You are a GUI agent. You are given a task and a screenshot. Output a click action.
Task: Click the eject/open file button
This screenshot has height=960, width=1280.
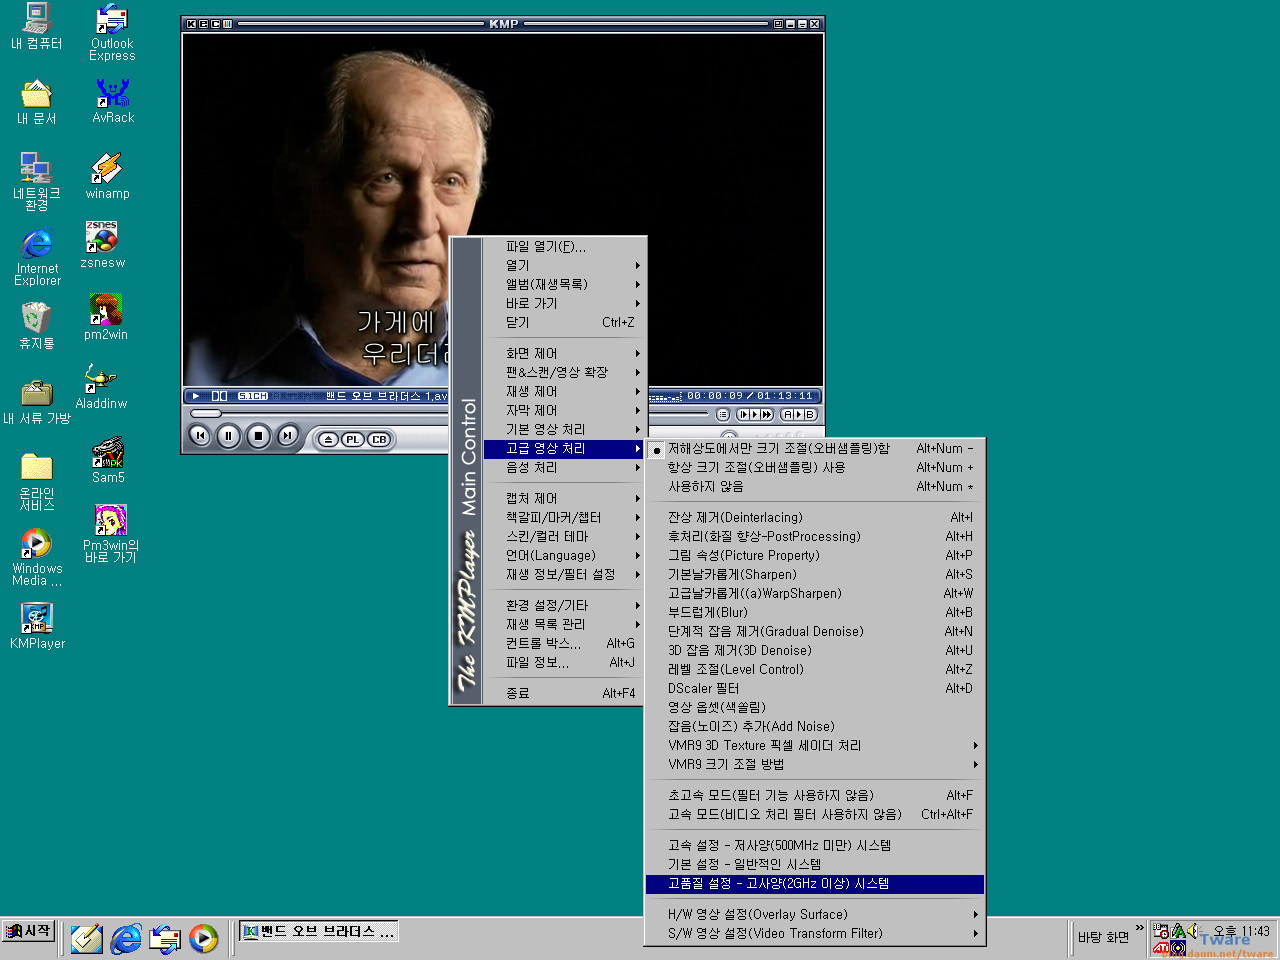(328, 440)
